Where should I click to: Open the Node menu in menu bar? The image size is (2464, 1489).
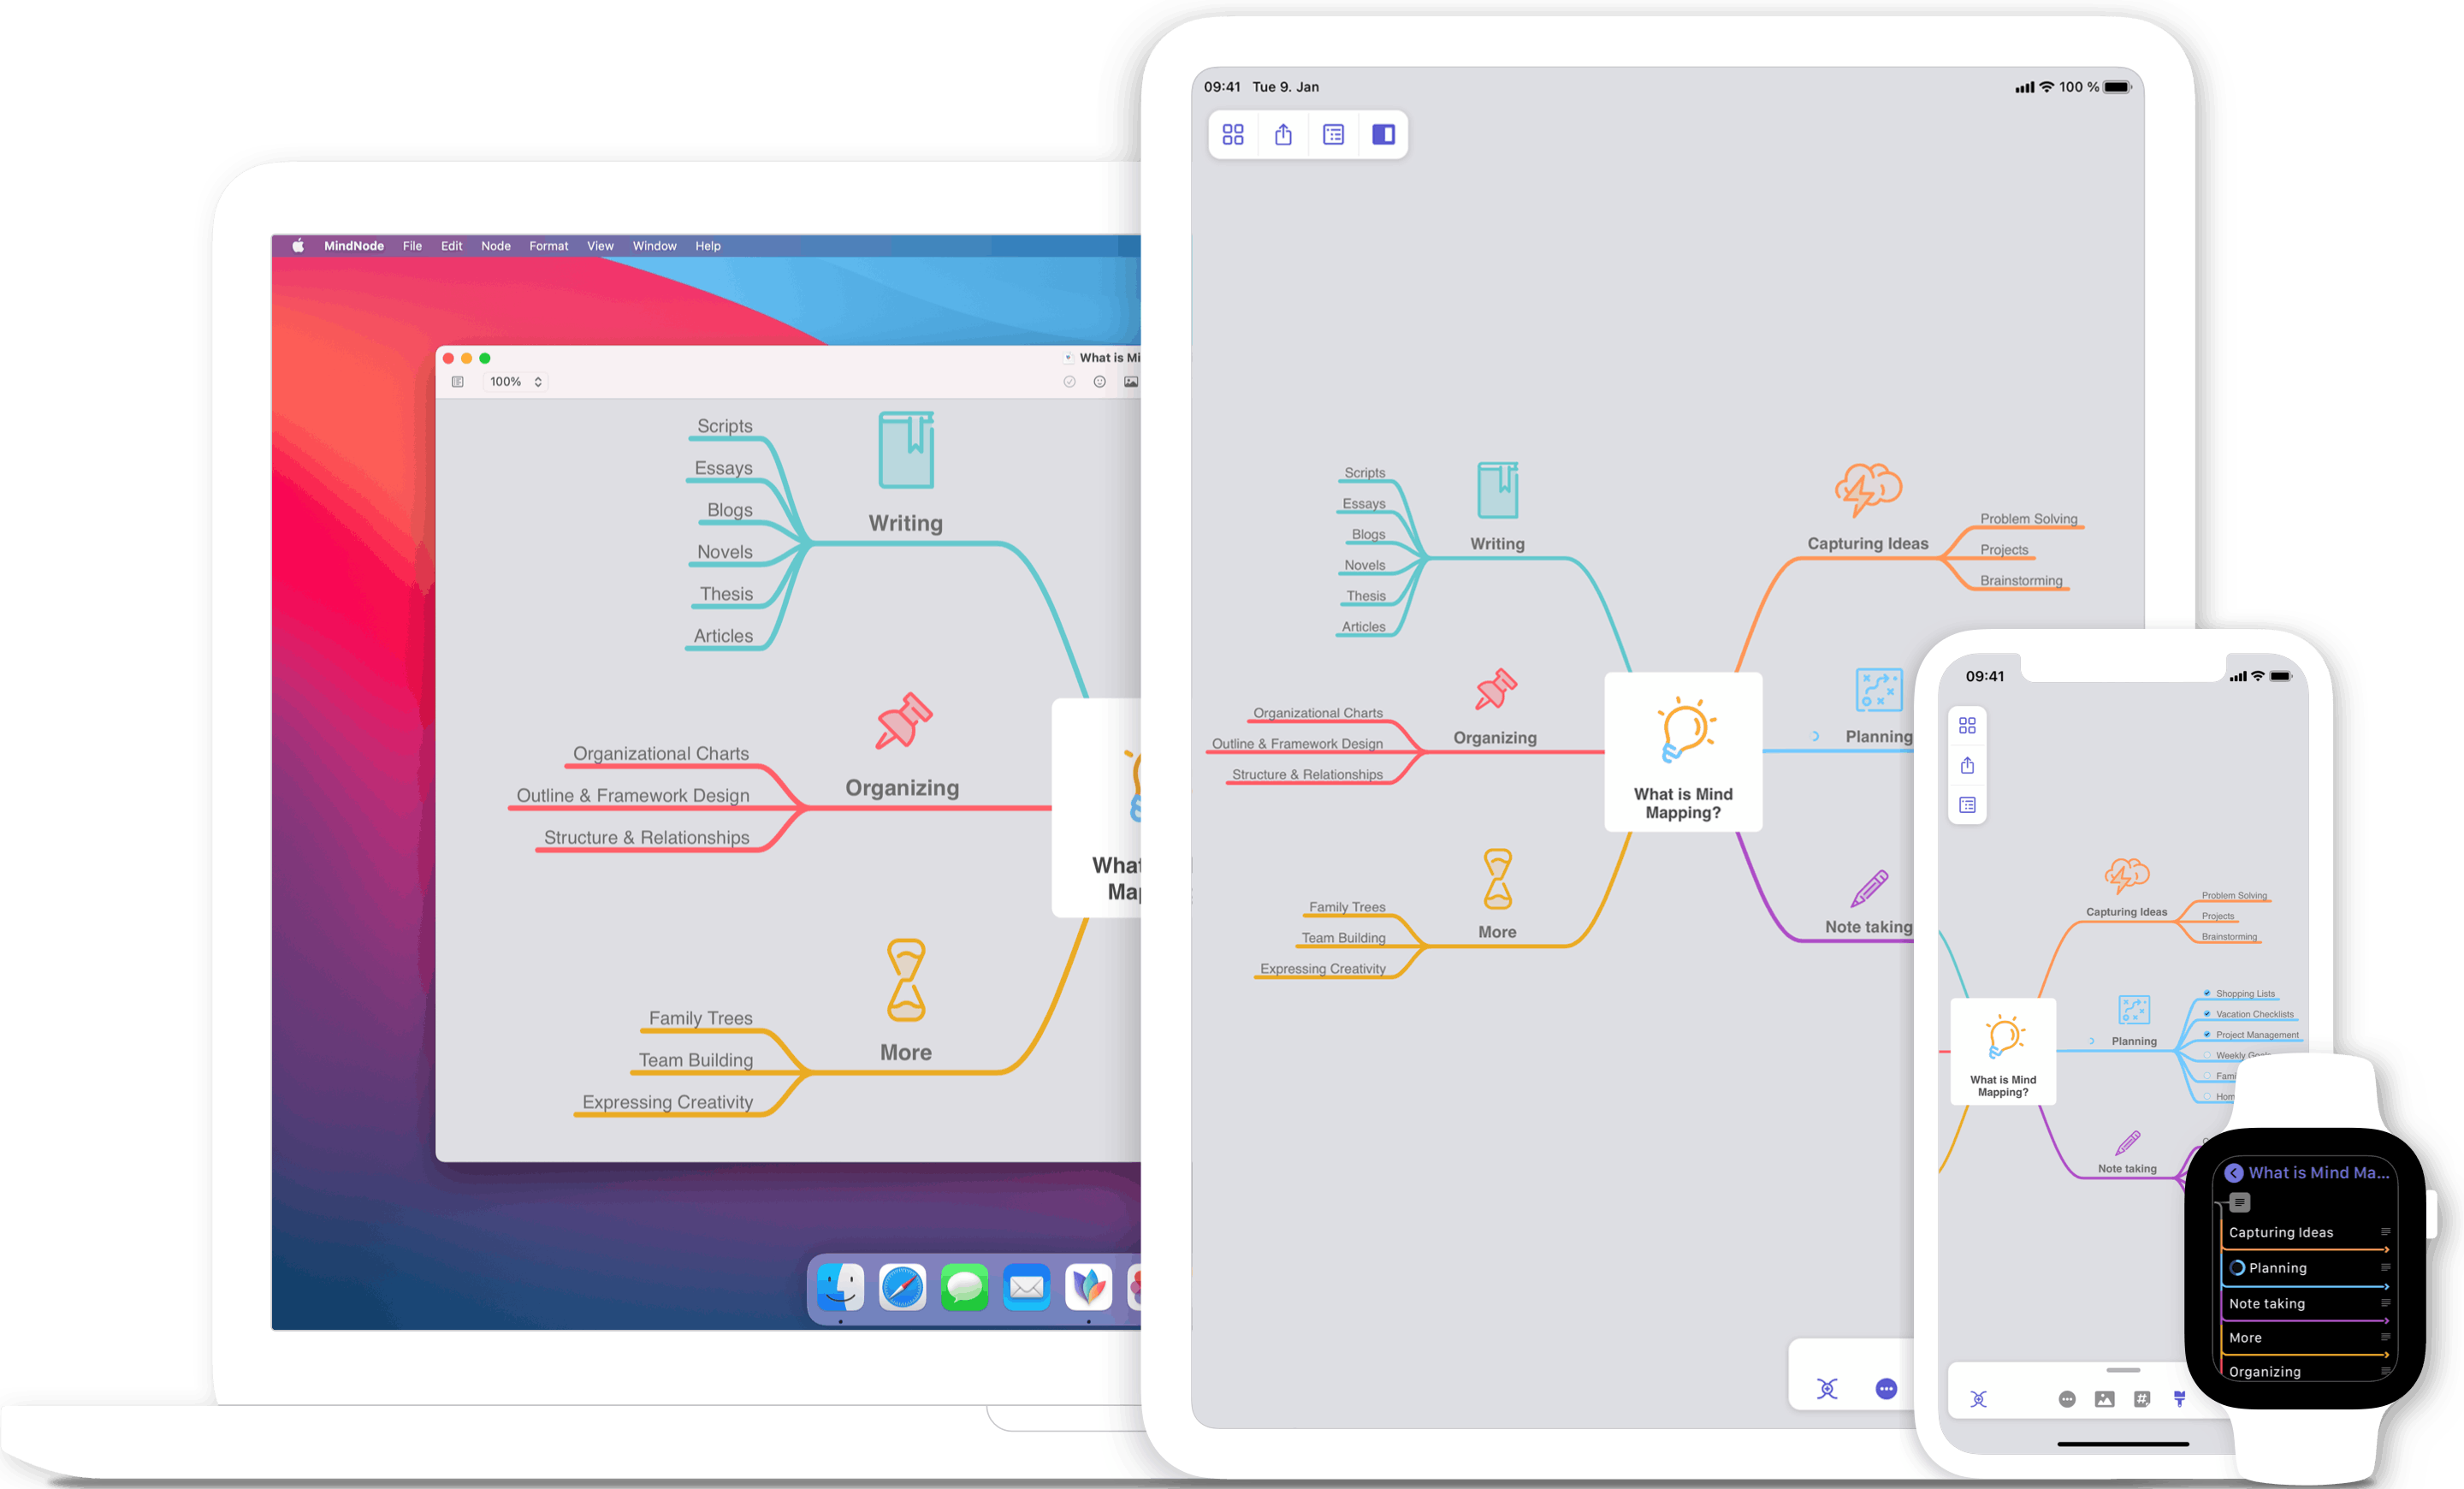495,246
